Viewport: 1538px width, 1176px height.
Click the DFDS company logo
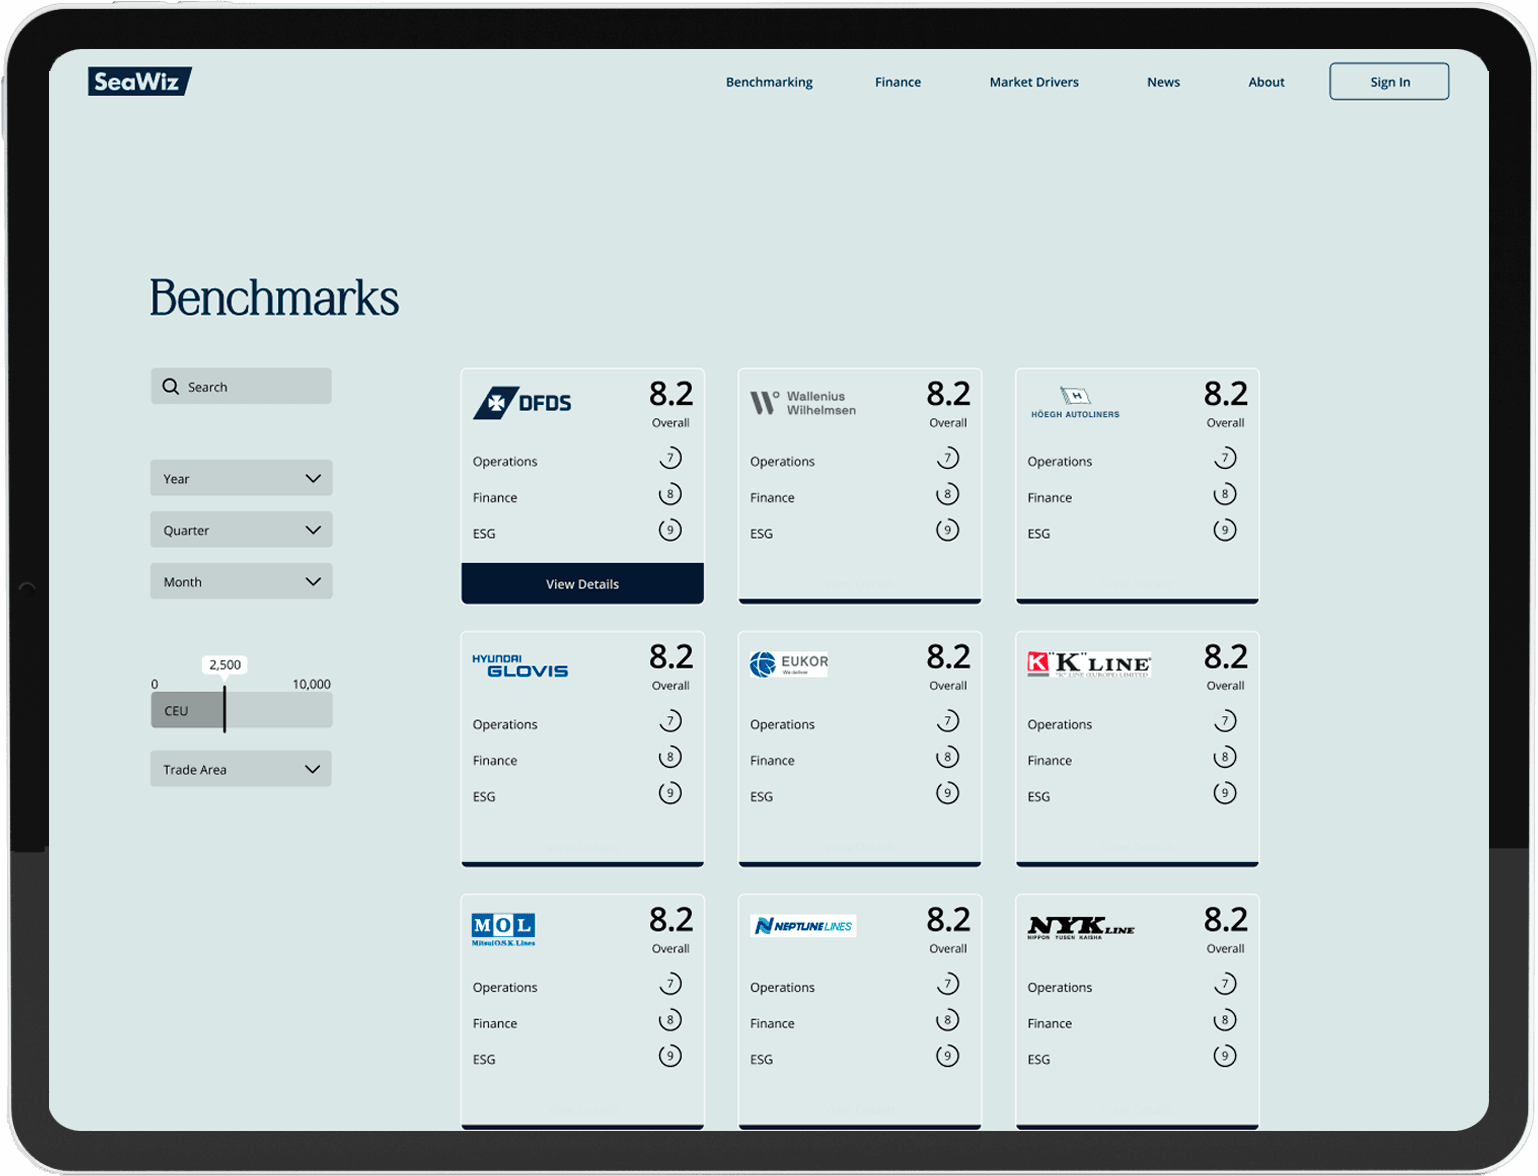pyautogui.click(x=522, y=402)
